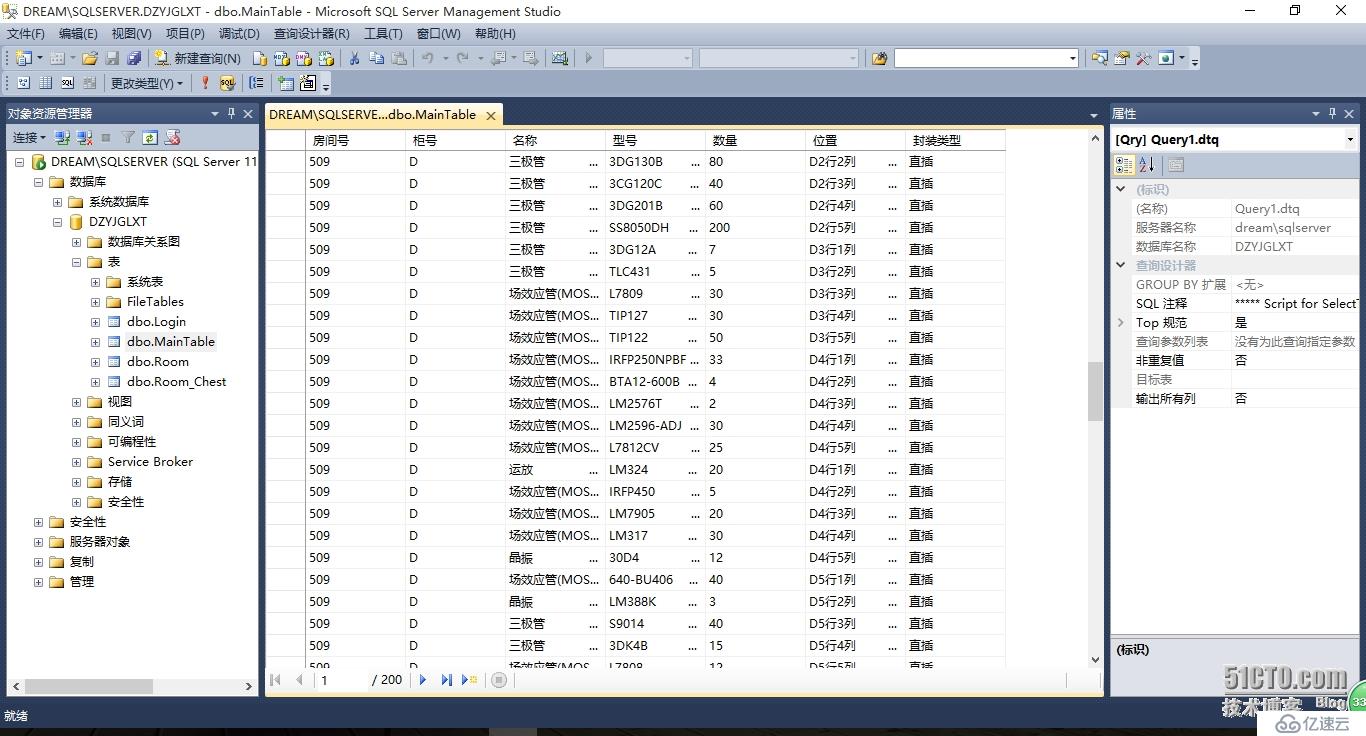The image size is (1366, 736).
Task: Expand the Service Broker node
Action: point(76,462)
